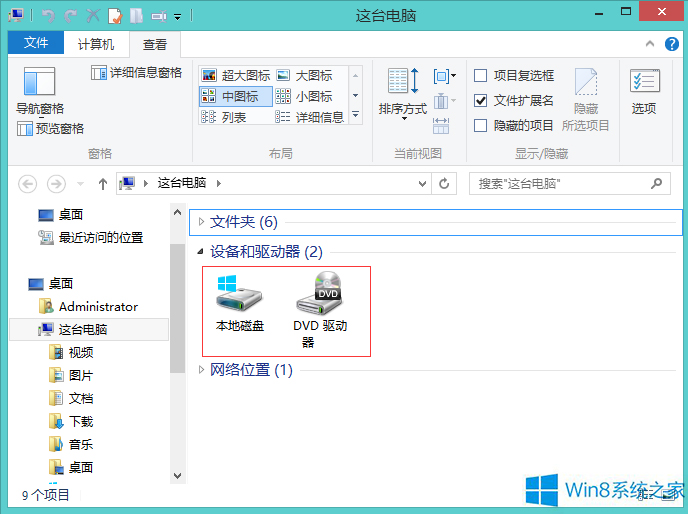Open Folder Options (选项) button
The image size is (688, 514).
tap(644, 91)
